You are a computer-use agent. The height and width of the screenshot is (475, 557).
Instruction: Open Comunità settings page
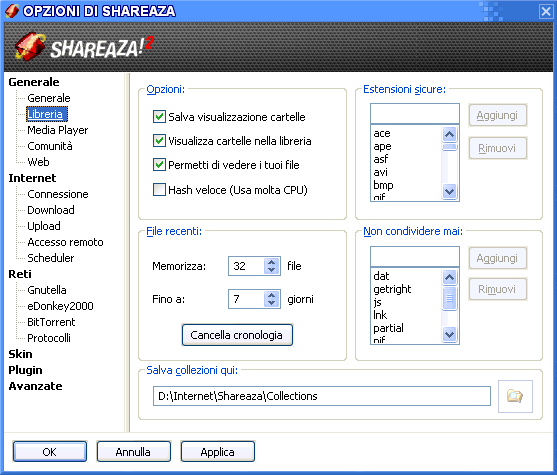pyautogui.click(x=50, y=146)
